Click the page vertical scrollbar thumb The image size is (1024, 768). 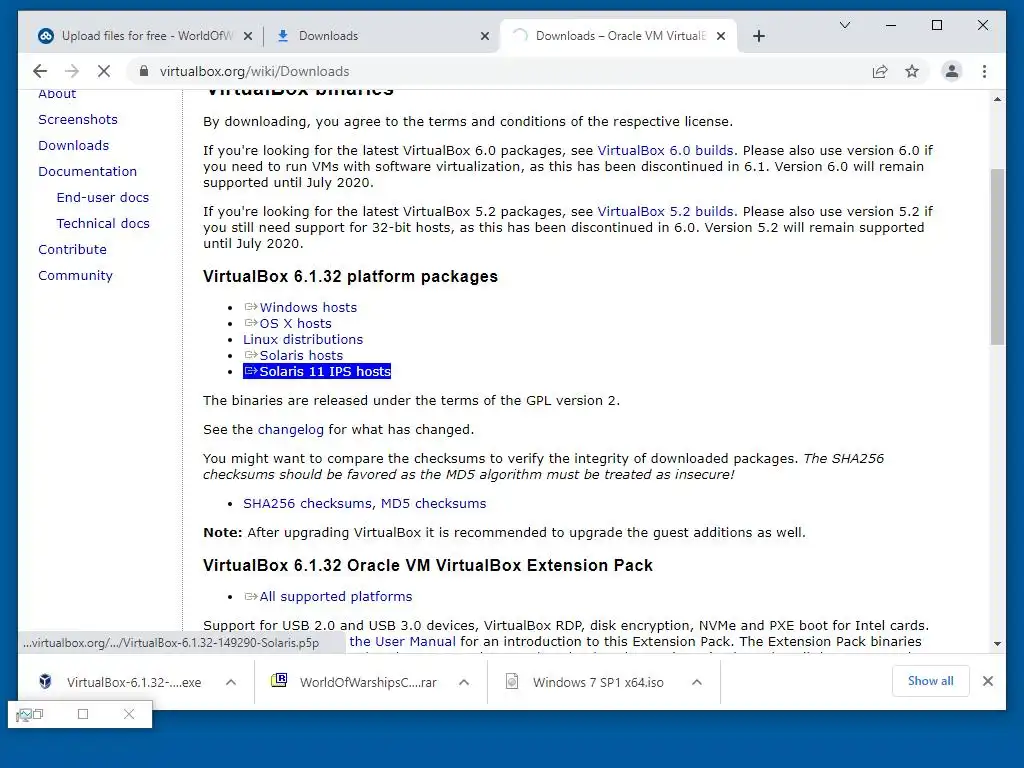tap(997, 257)
